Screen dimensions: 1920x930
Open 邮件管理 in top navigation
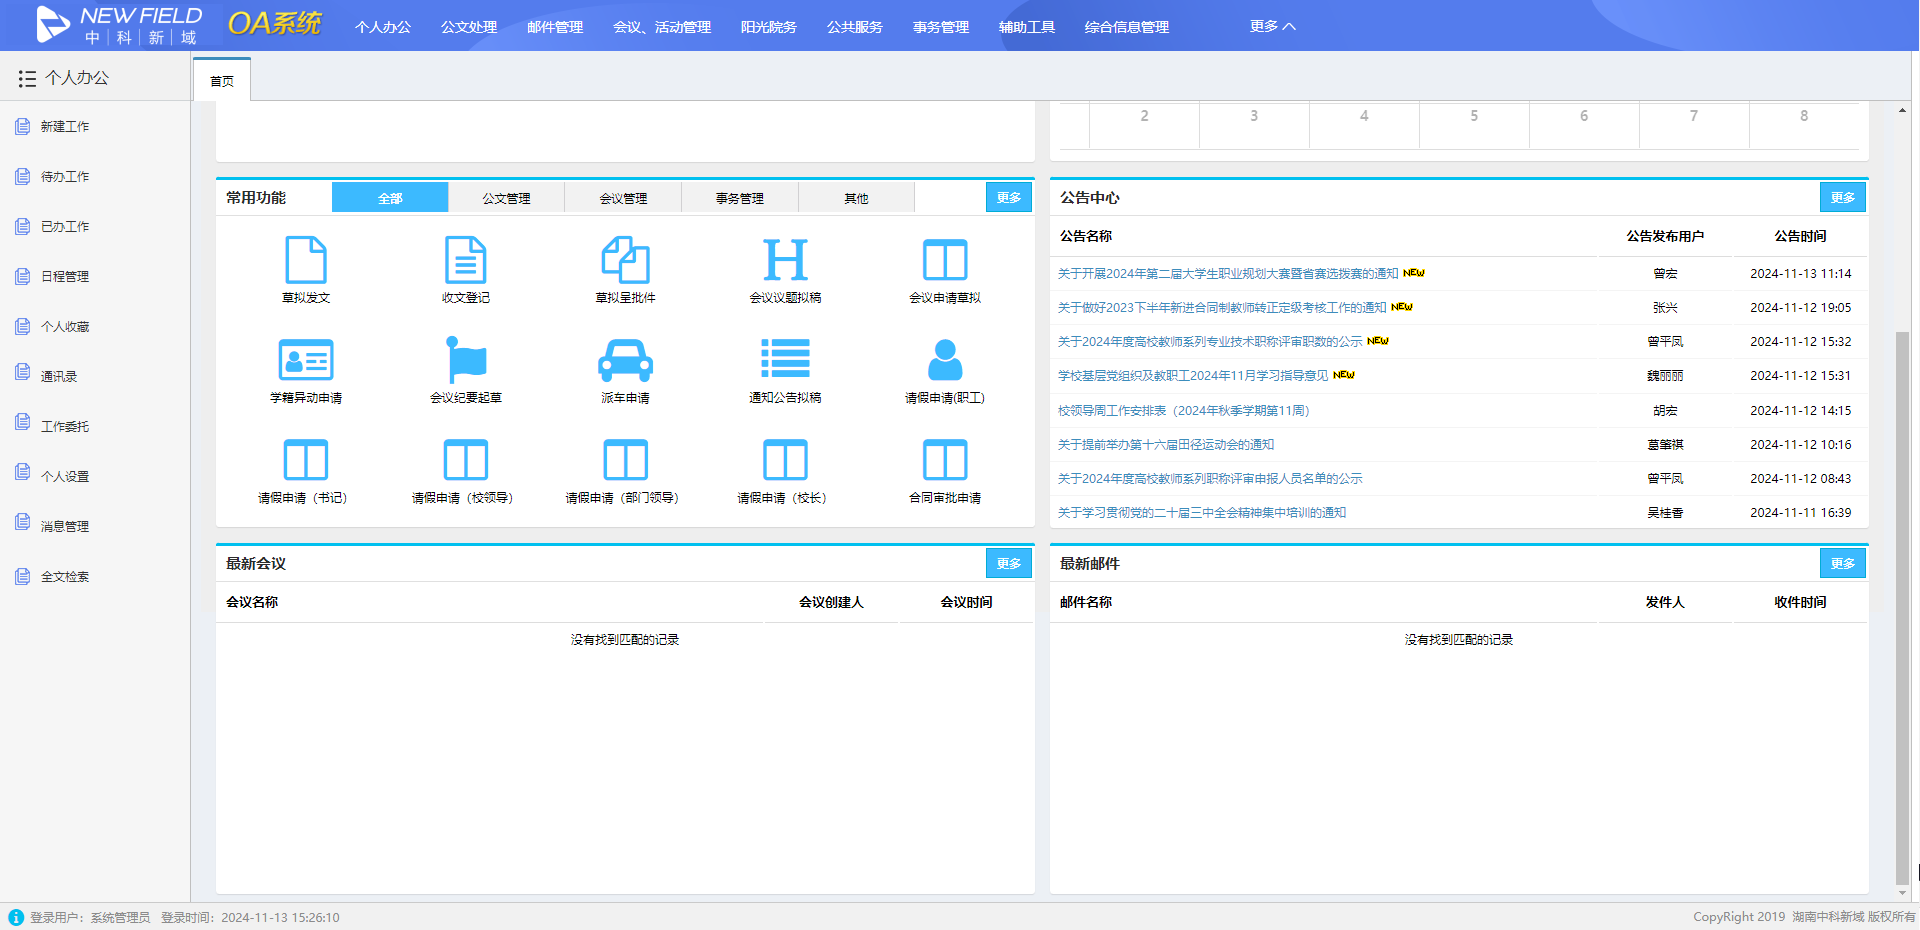pyautogui.click(x=555, y=27)
